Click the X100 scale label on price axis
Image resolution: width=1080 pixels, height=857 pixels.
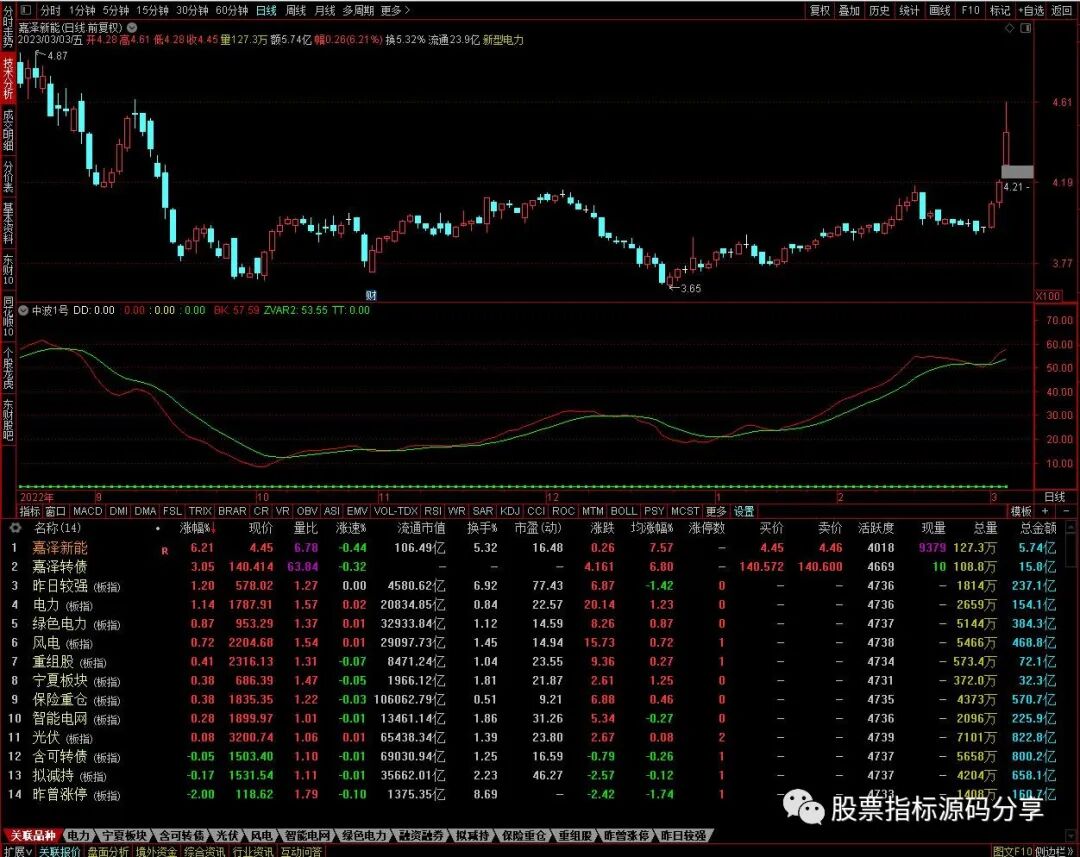(1048, 296)
